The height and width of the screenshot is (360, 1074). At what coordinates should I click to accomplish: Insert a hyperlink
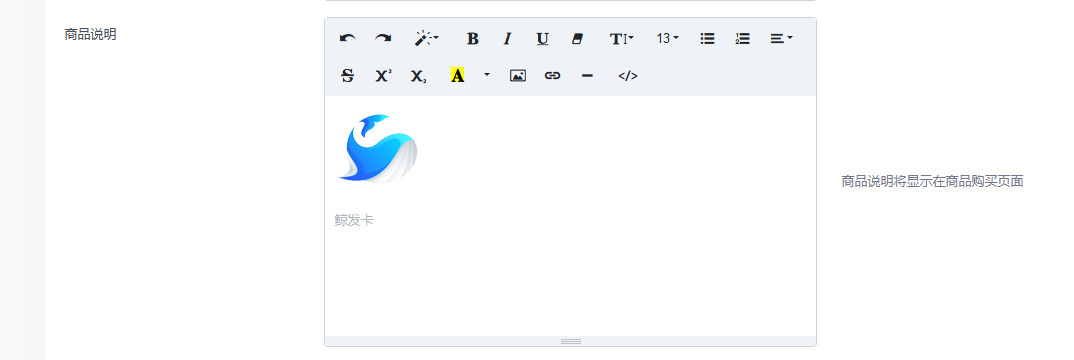click(x=552, y=75)
